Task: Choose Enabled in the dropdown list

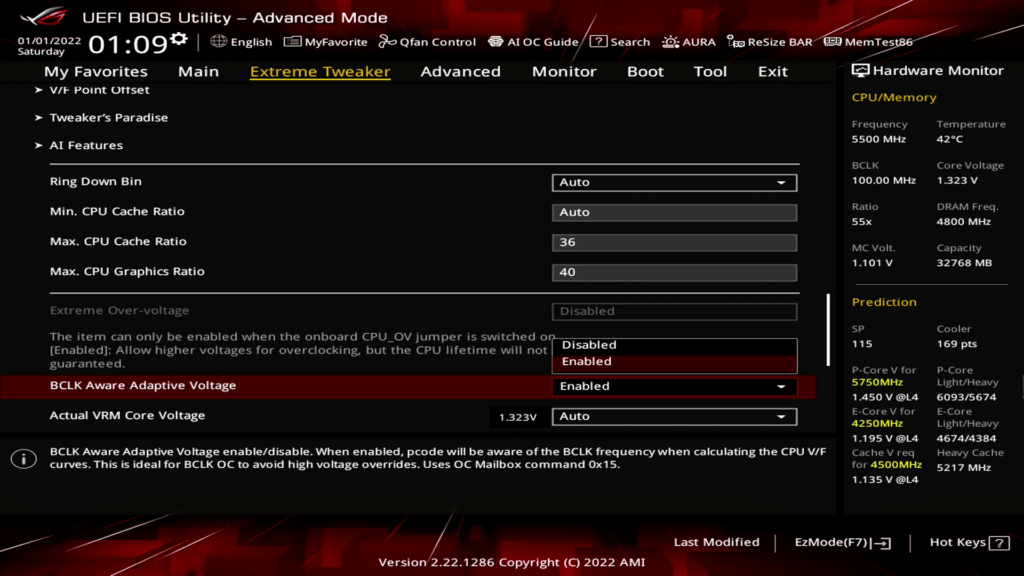Action: [x=674, y=362]
